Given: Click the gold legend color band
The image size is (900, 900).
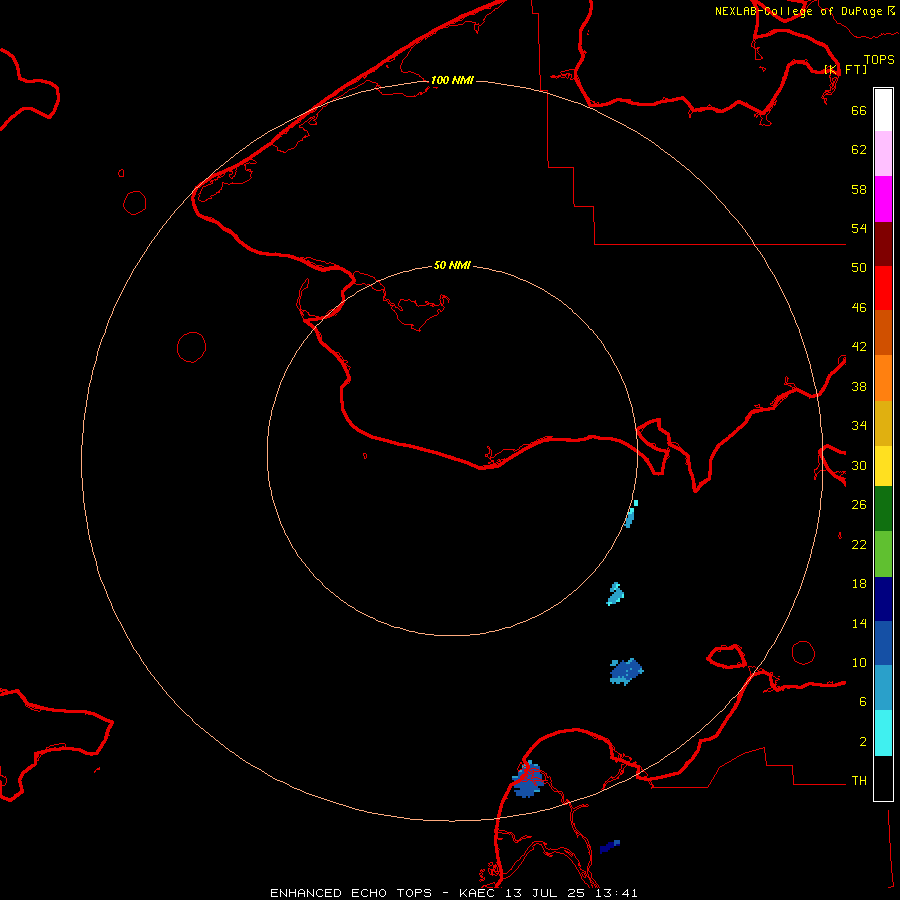Looking at the screenshot, I should (883, 423).
